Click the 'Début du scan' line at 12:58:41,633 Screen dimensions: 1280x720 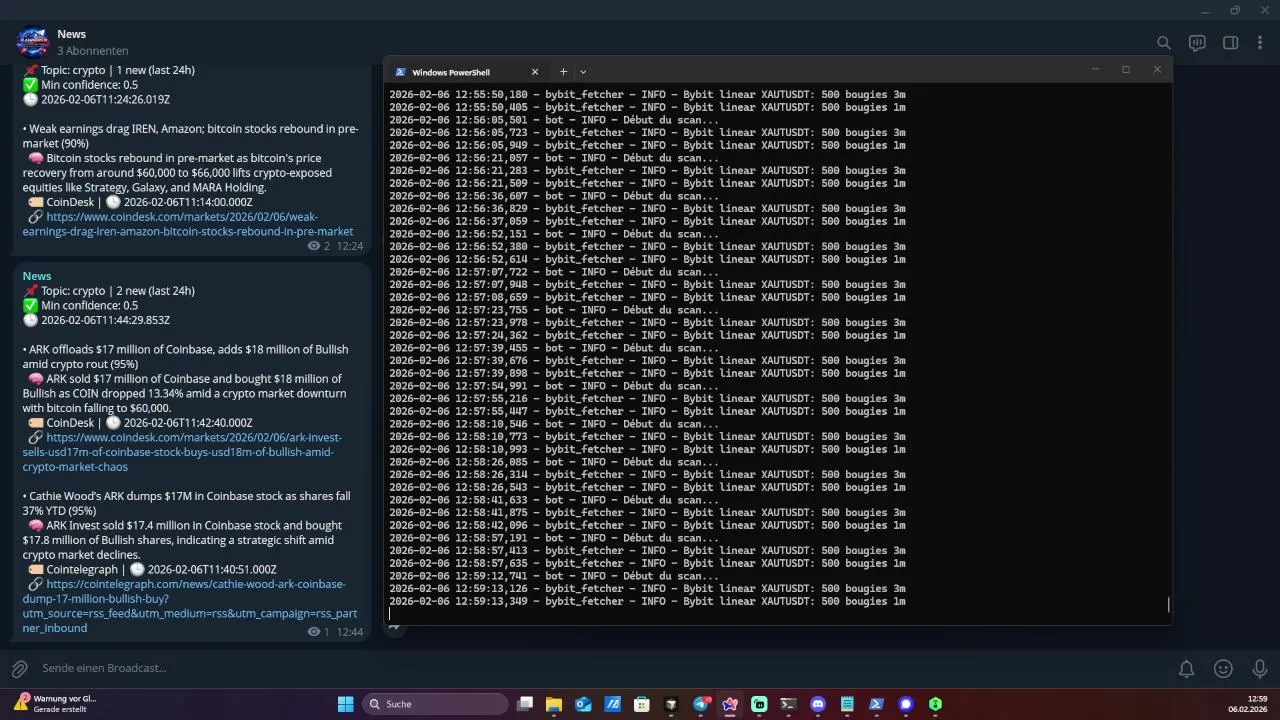[x=554, y=500]
